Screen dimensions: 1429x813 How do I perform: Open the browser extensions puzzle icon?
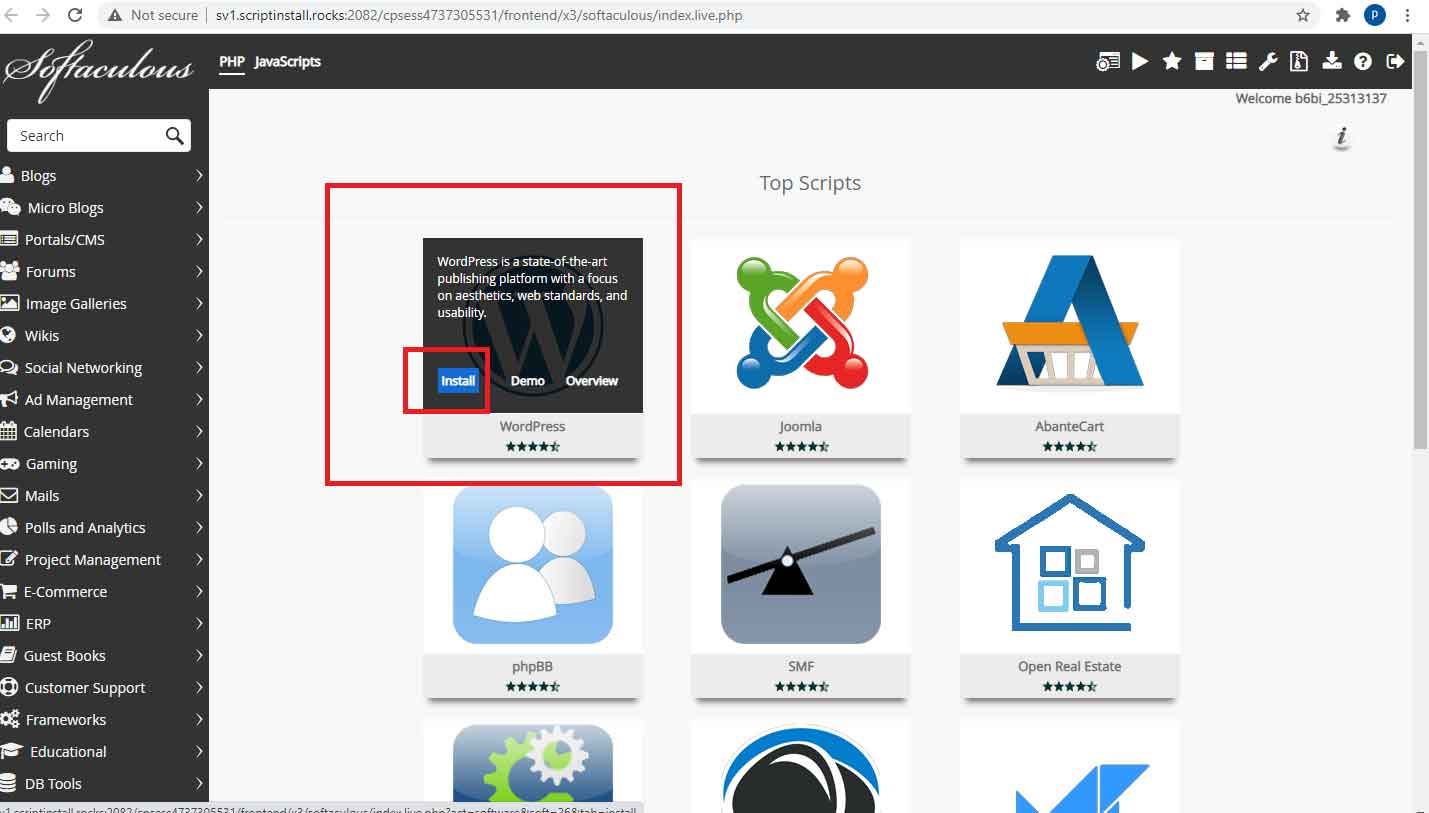point(1342,15)
